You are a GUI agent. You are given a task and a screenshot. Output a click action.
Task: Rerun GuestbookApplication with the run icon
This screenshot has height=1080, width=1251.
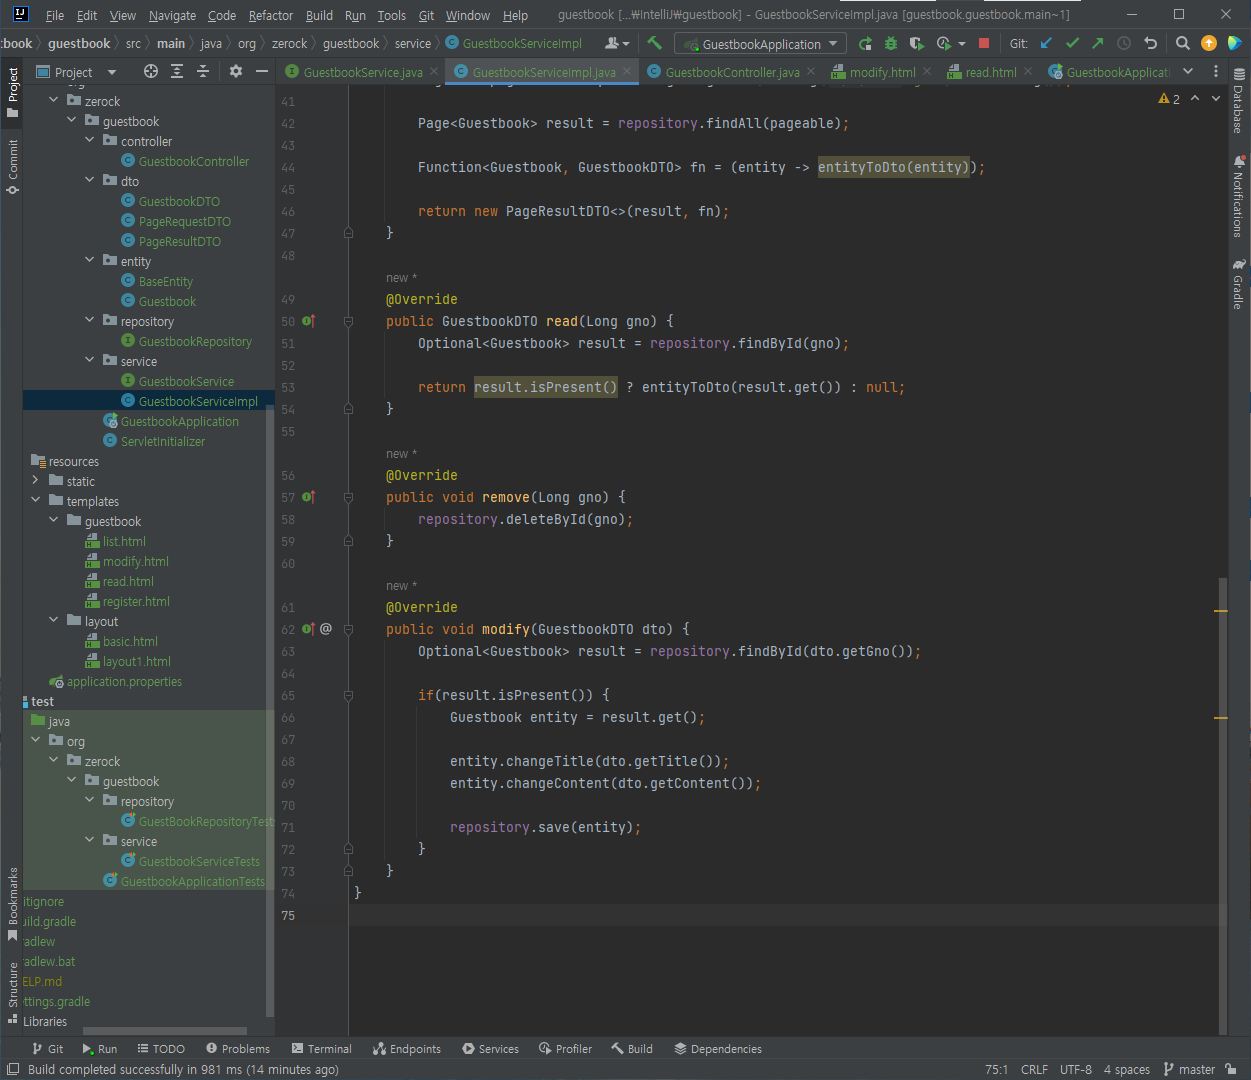(865, 43)
